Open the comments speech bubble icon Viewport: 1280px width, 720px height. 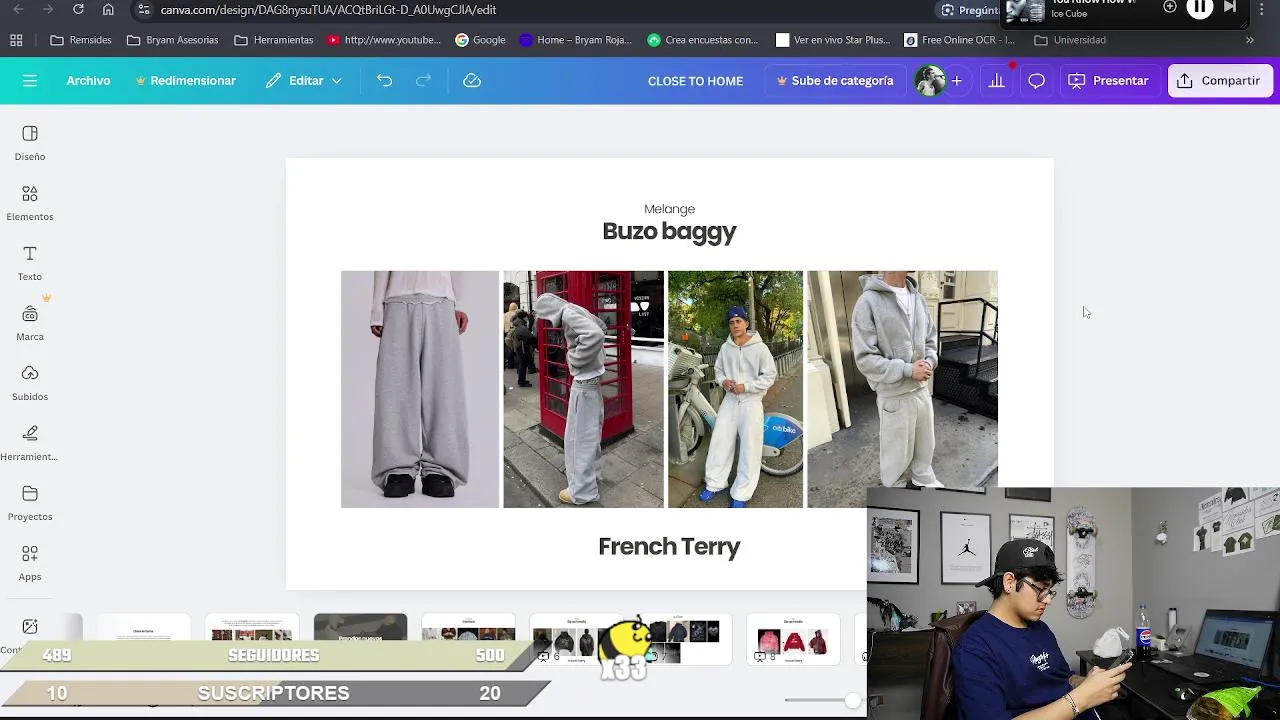click(x=1036, y=80)
